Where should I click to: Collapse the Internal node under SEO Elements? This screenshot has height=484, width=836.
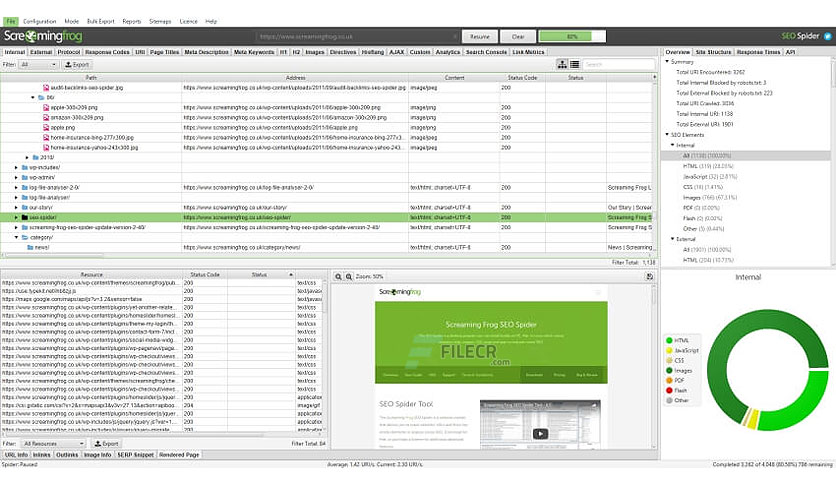coord(672,145)
